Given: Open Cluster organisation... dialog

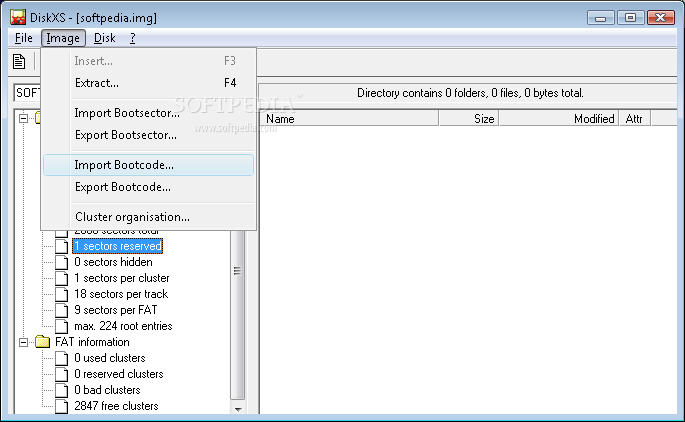Looking at the screenshot, I should (149, 217).
